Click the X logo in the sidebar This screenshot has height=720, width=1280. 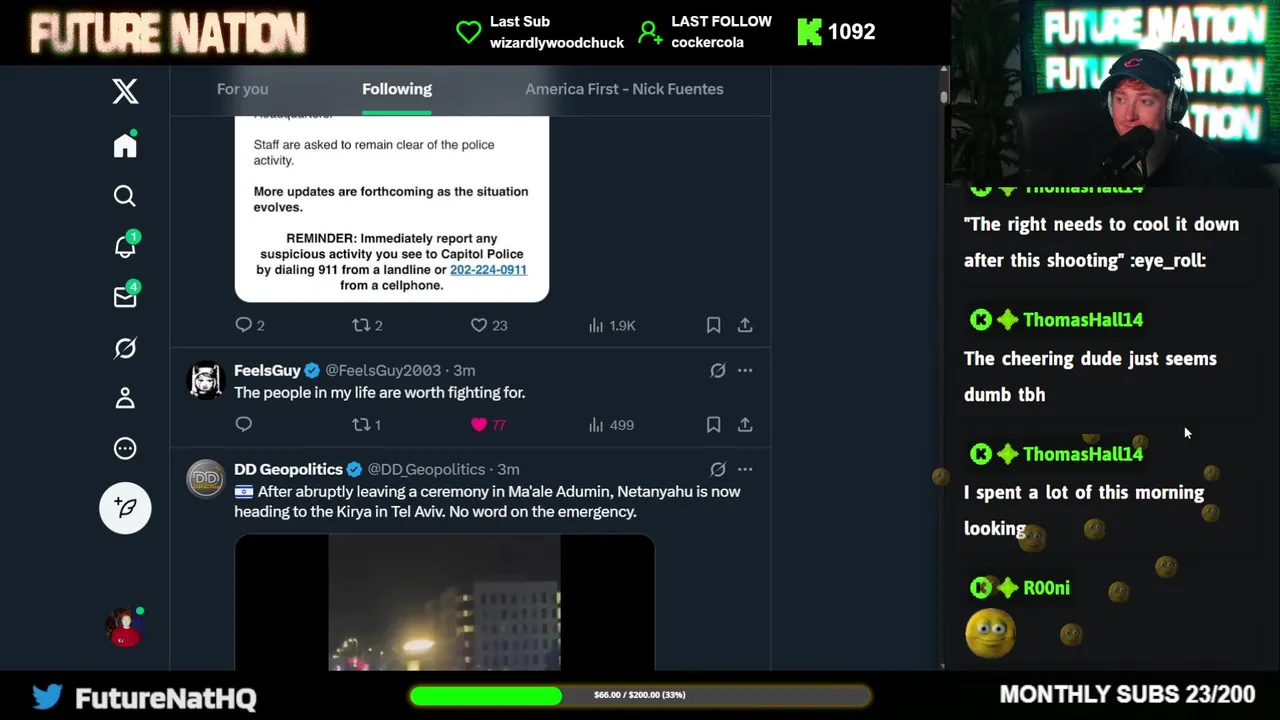125,92
